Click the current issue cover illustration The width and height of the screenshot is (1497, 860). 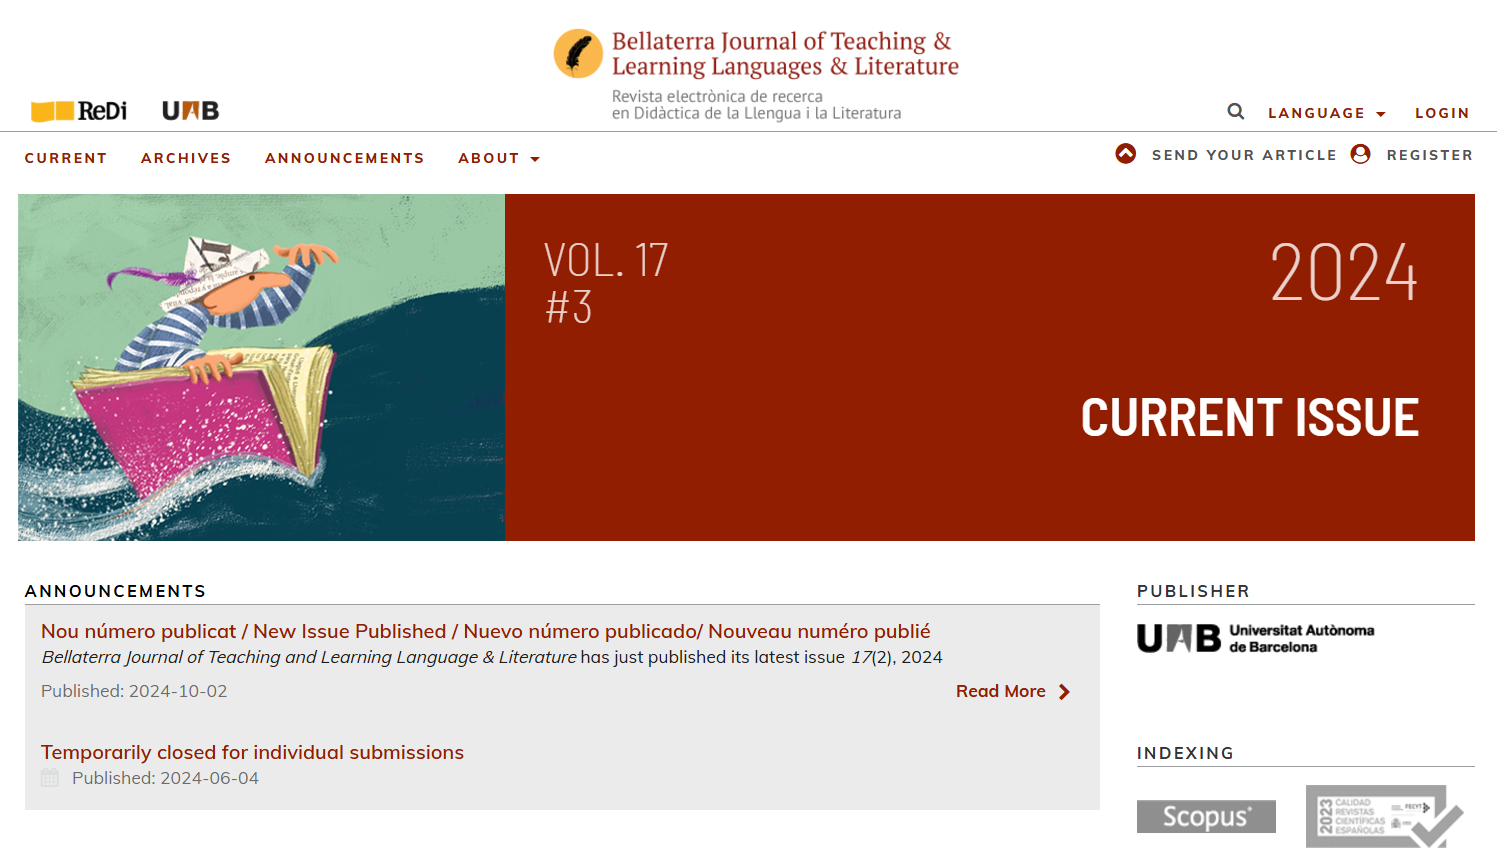coord(262,367)
